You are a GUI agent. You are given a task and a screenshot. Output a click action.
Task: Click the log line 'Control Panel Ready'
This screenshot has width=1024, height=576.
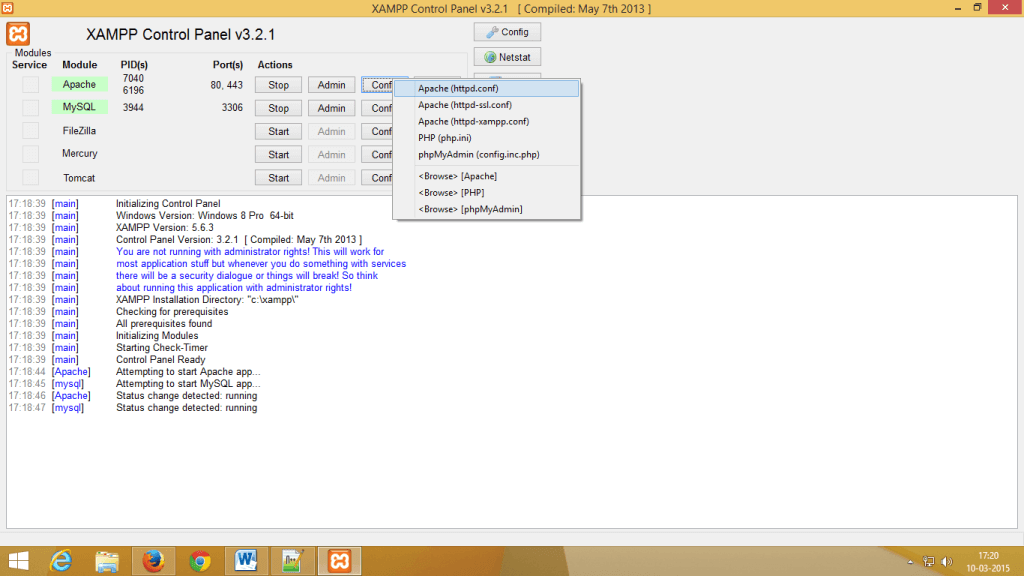coord(161,360)
